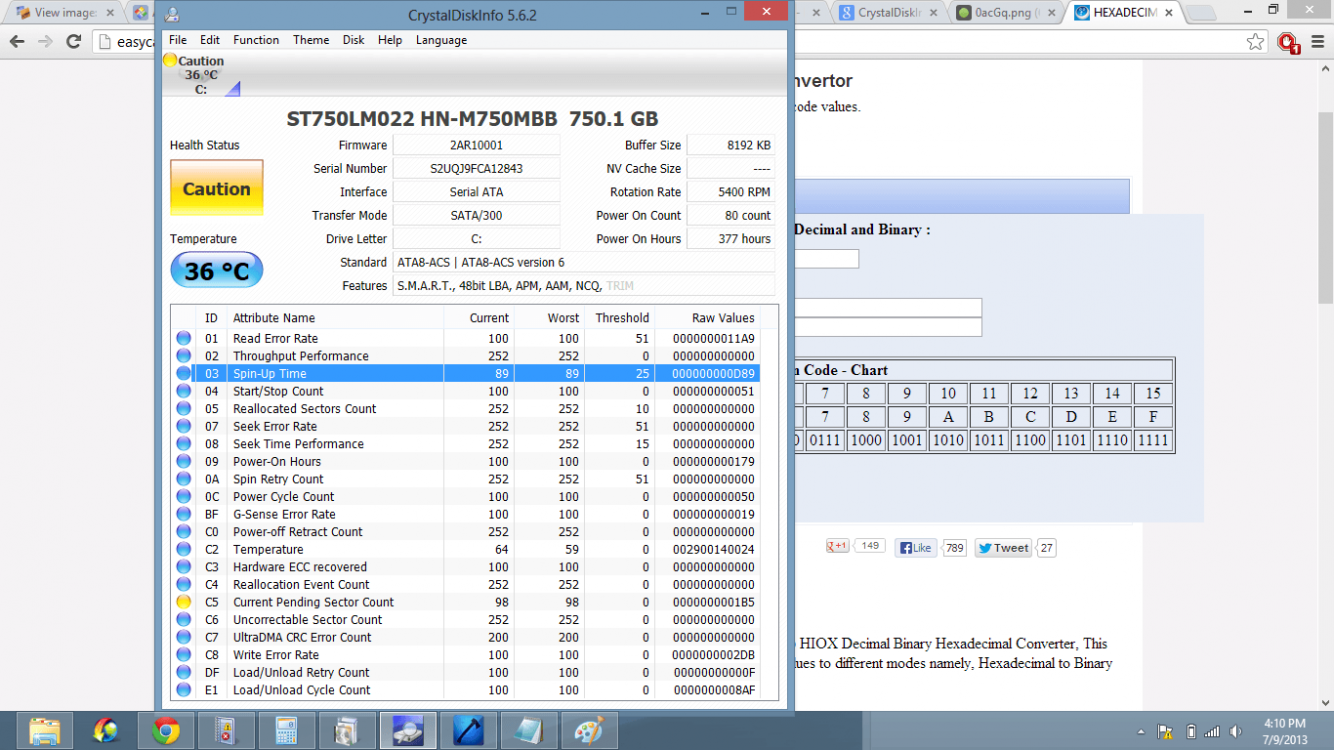Show hidden system tray icons arrow
Screen dimensions: 1334x750
[x=1142, y=731]
